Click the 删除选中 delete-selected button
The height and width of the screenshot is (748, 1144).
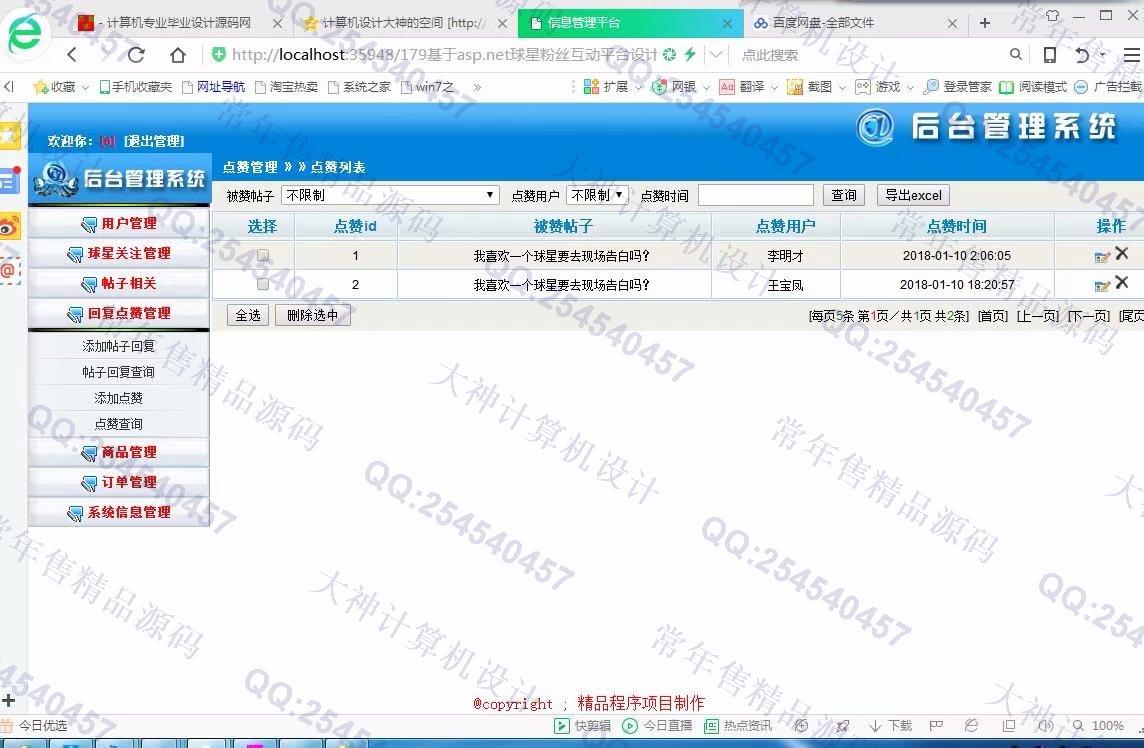coord(313,315)
